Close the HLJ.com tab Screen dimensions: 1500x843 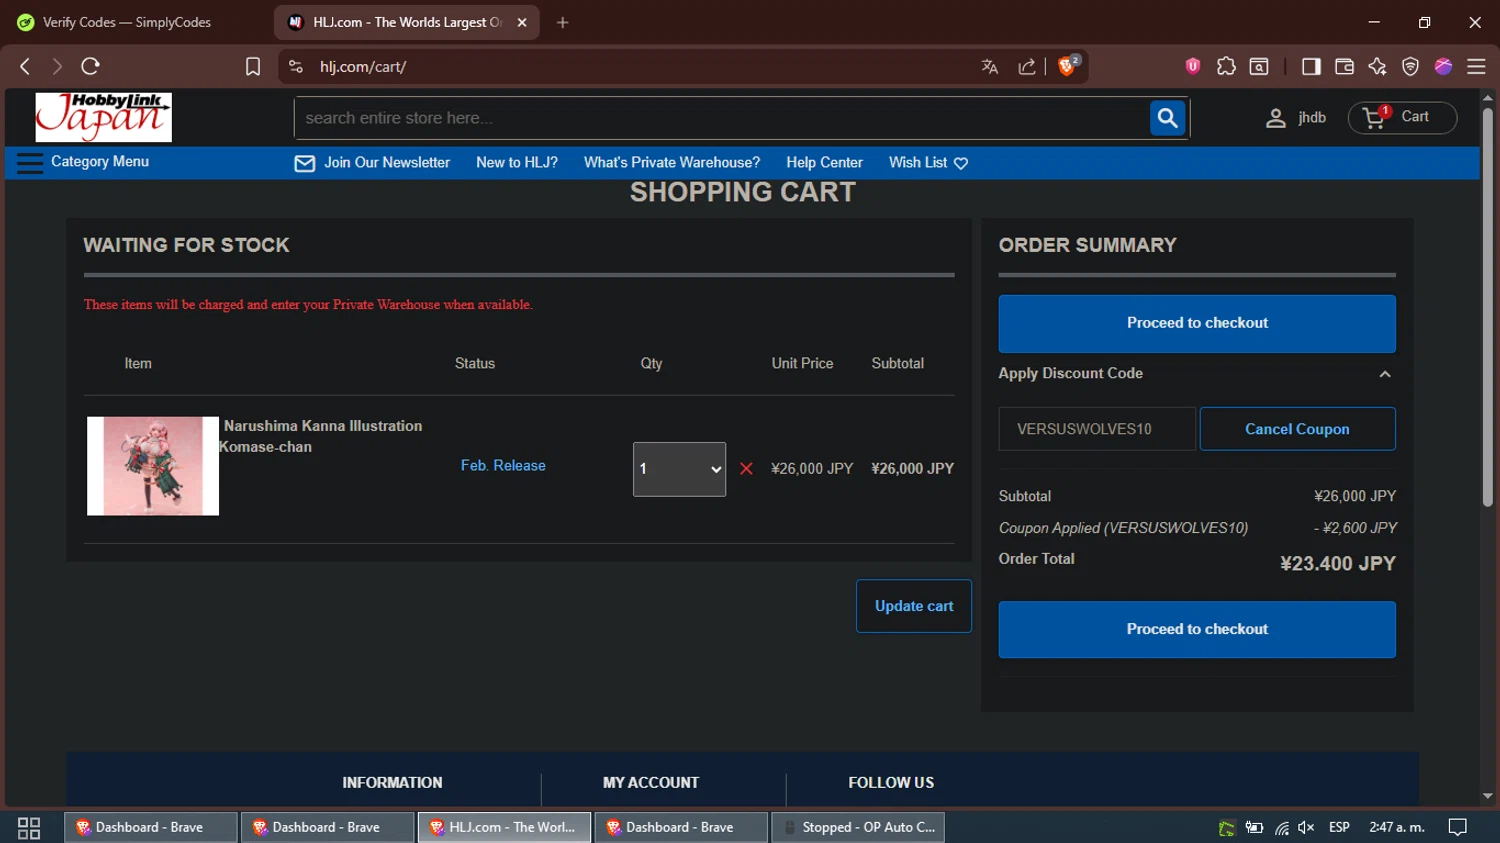[x=522, y=22]
